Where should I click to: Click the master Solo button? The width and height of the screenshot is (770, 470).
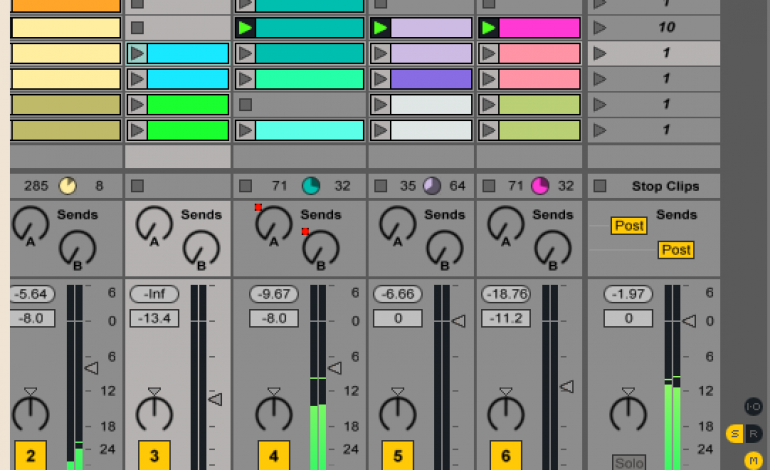point(629,462)
